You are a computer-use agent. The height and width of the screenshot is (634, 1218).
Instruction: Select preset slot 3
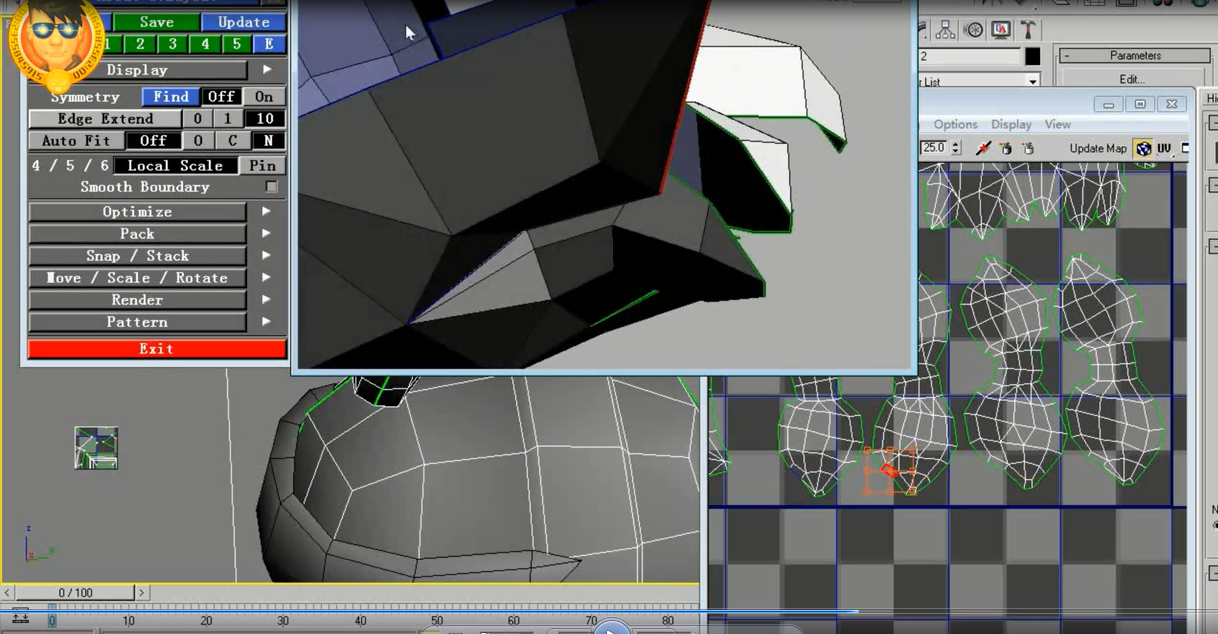[x=172, y=44]
